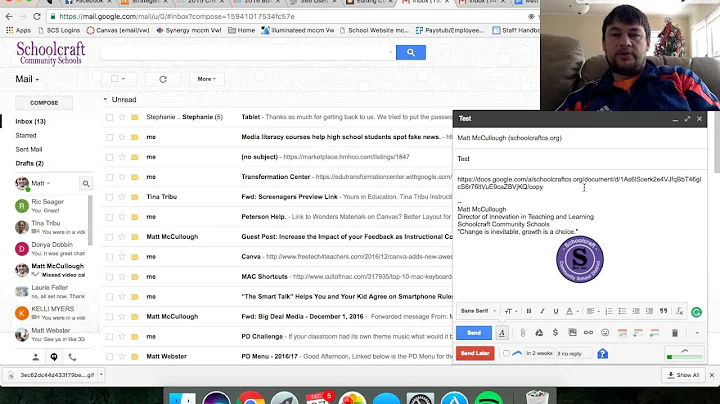Refresh the inbox
Image resolution: width=720 pixels, height=404 pixels.
(163, 79)
